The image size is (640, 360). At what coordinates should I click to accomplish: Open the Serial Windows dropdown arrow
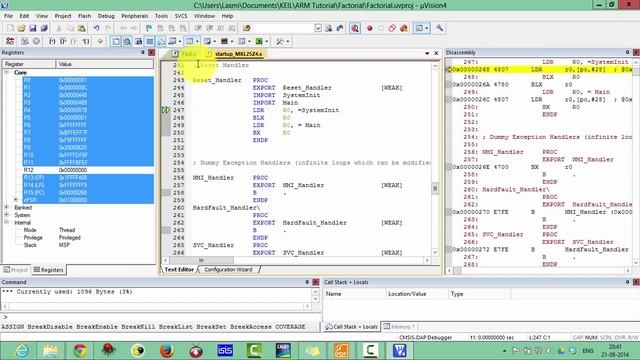point(215,41)
